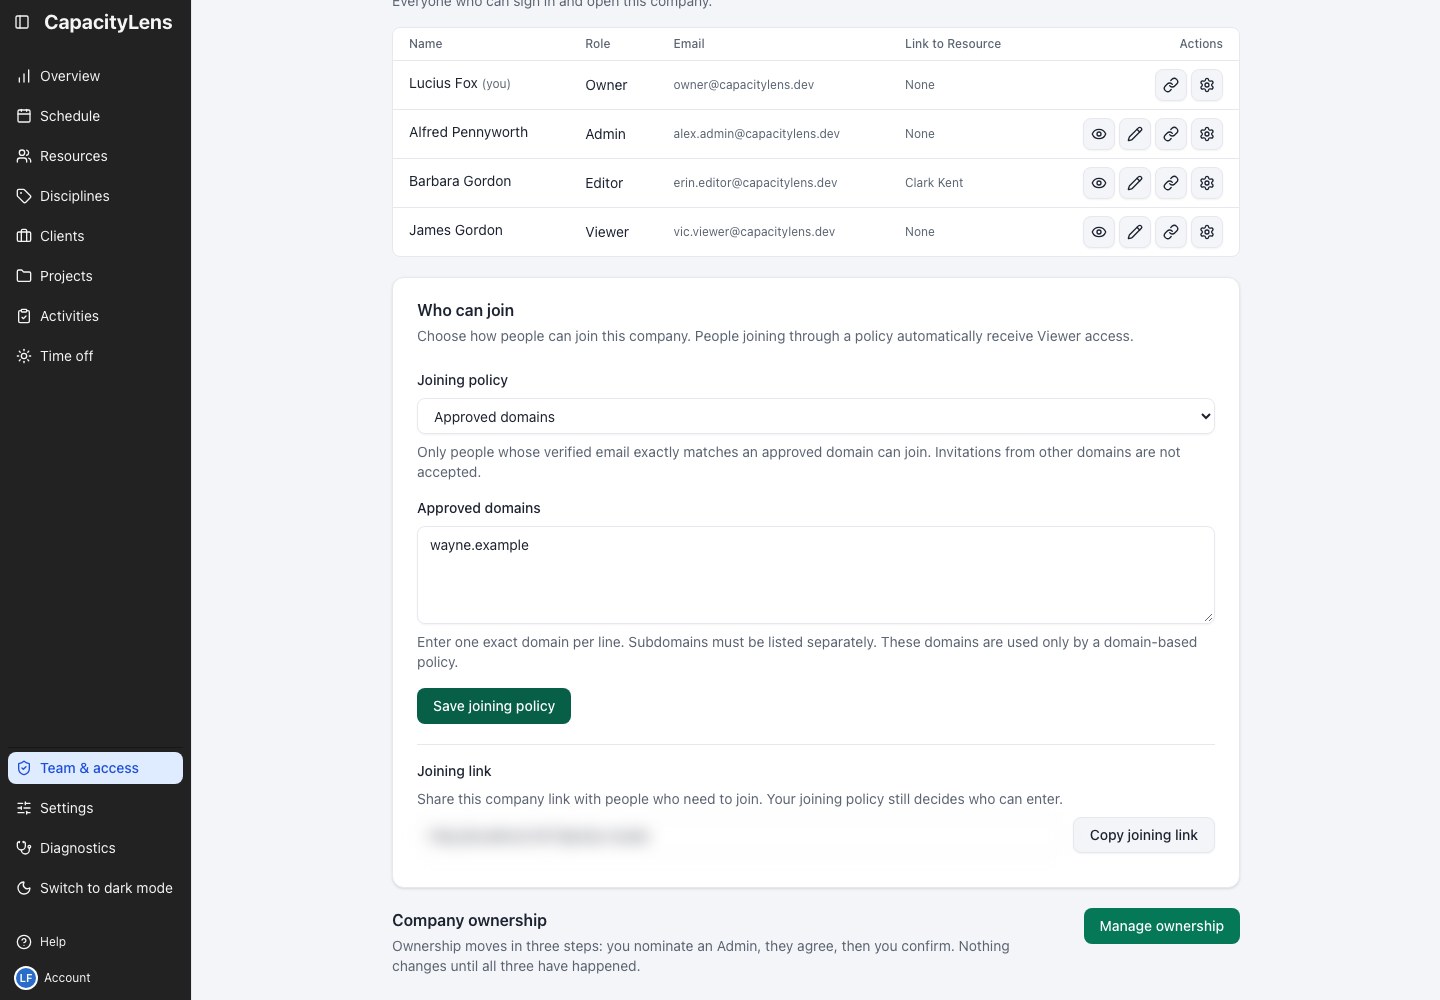Viewport: 1440px width, 1000px height.
Task: Open Manage ownership
Action: tap(1162, 926)
